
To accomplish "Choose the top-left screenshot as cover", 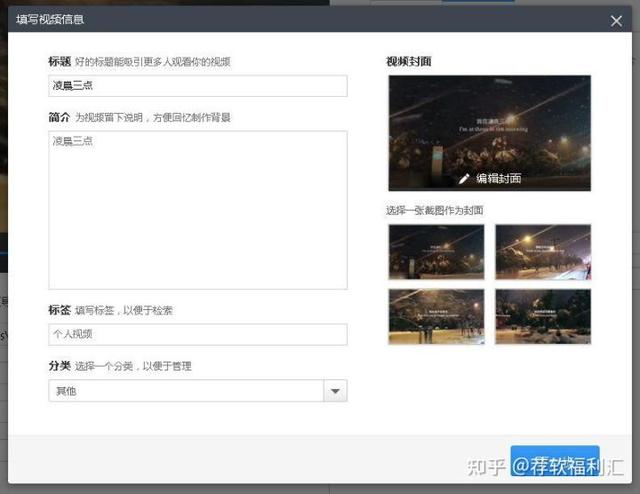I will [436, 252].
